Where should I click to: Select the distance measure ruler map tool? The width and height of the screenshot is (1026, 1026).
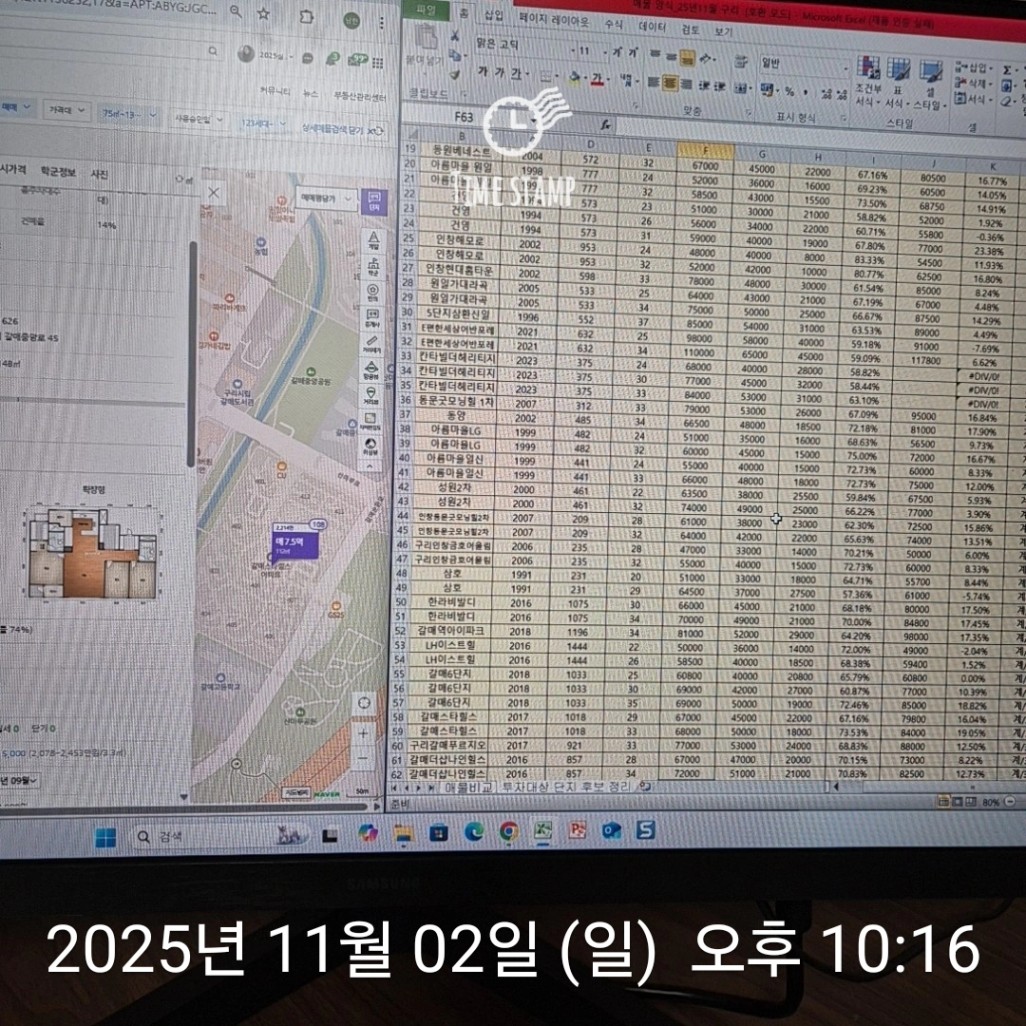pos(372,343)
